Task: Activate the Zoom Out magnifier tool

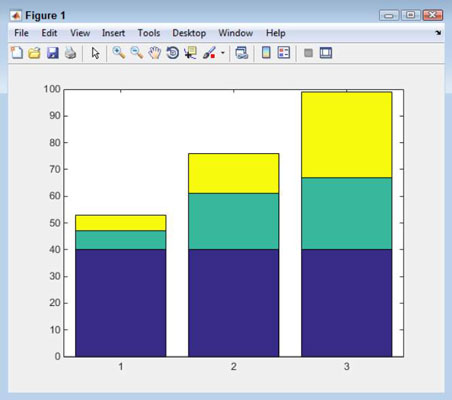Action: pyautogui.click(x=137, y=53)
